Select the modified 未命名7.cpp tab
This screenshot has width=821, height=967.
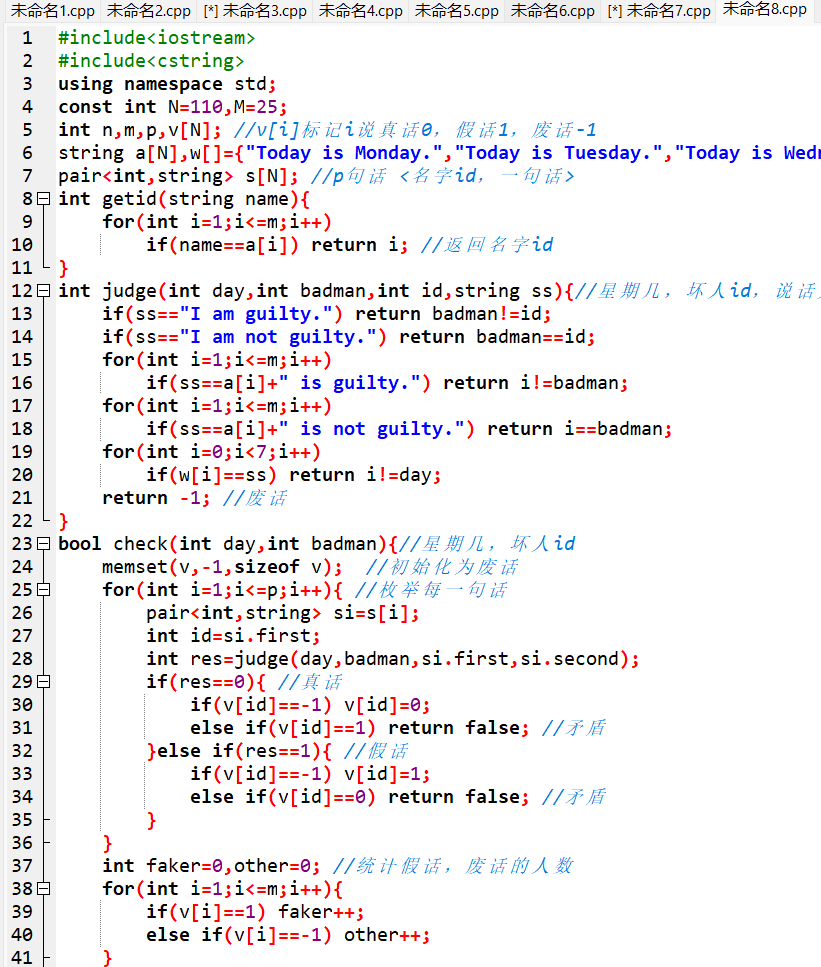click(x=659, y=11)
